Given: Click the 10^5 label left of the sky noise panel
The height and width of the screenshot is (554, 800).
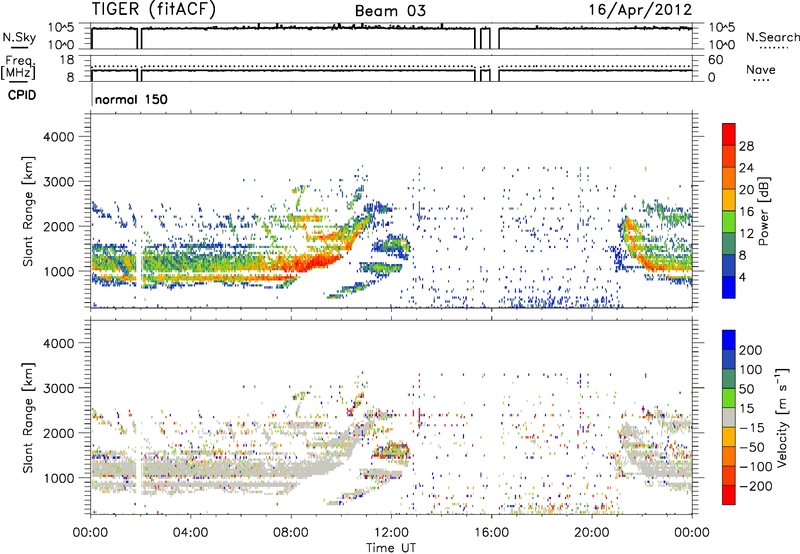Looking at the screenshot, I should click(61, 27).
